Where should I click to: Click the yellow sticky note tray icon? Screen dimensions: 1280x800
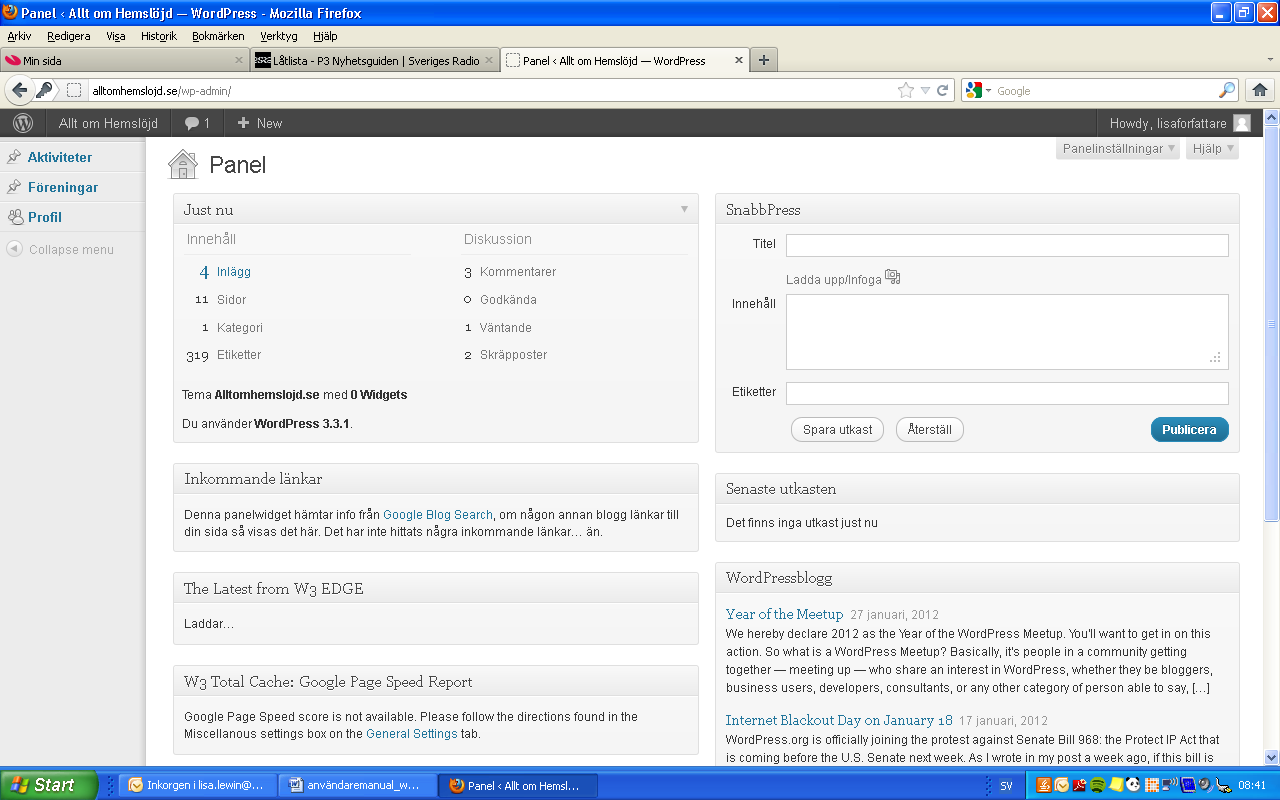click(1116, 785)
